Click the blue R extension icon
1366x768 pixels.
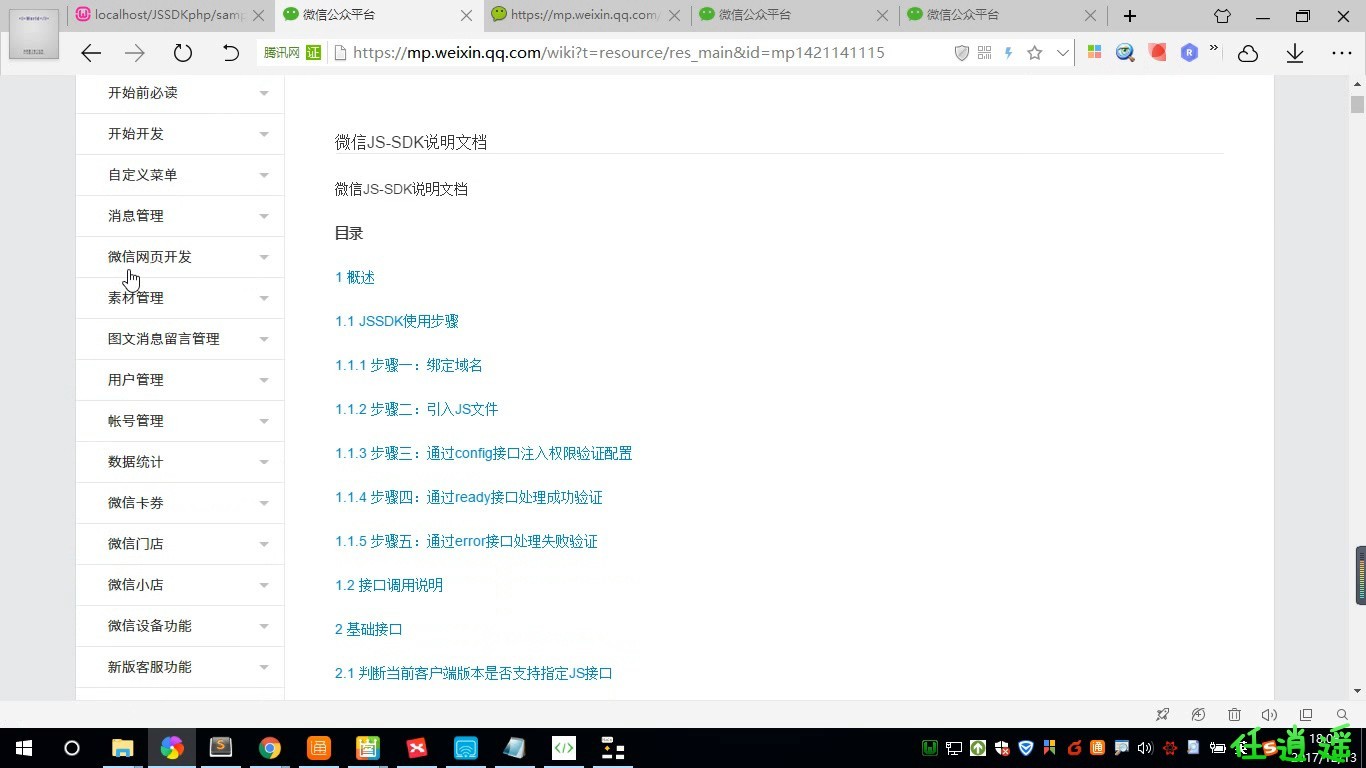[x=1189, y=53]
